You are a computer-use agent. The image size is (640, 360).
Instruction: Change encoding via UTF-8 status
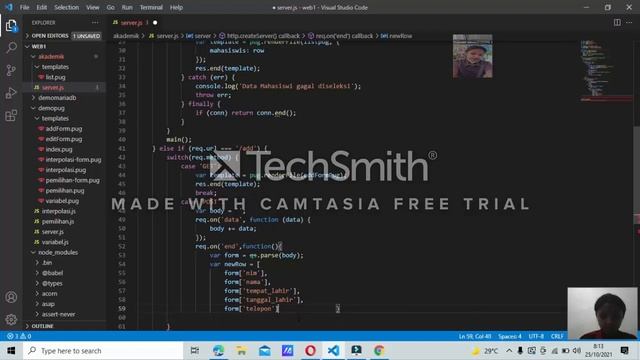[x=536, y=336]
